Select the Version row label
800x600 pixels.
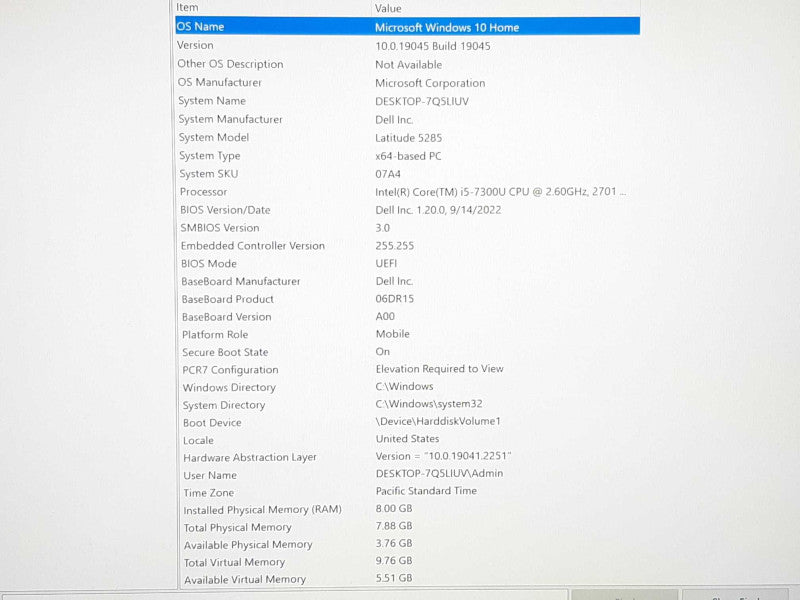click(x=195, y=45)
